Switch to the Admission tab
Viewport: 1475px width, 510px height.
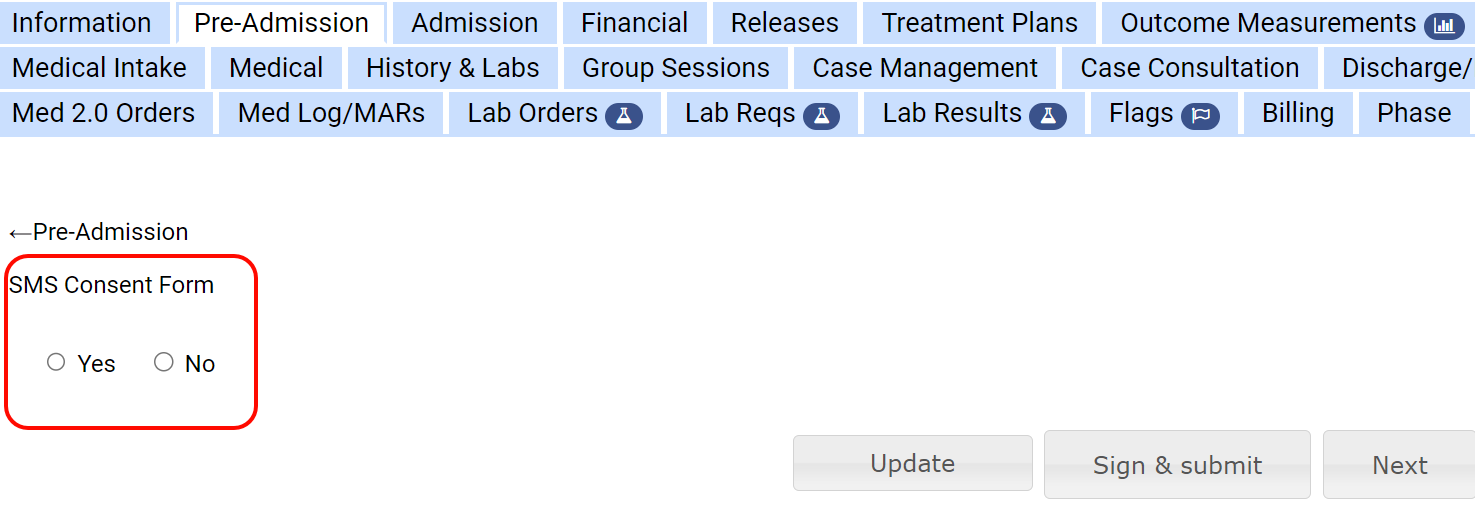pos(475,23)
